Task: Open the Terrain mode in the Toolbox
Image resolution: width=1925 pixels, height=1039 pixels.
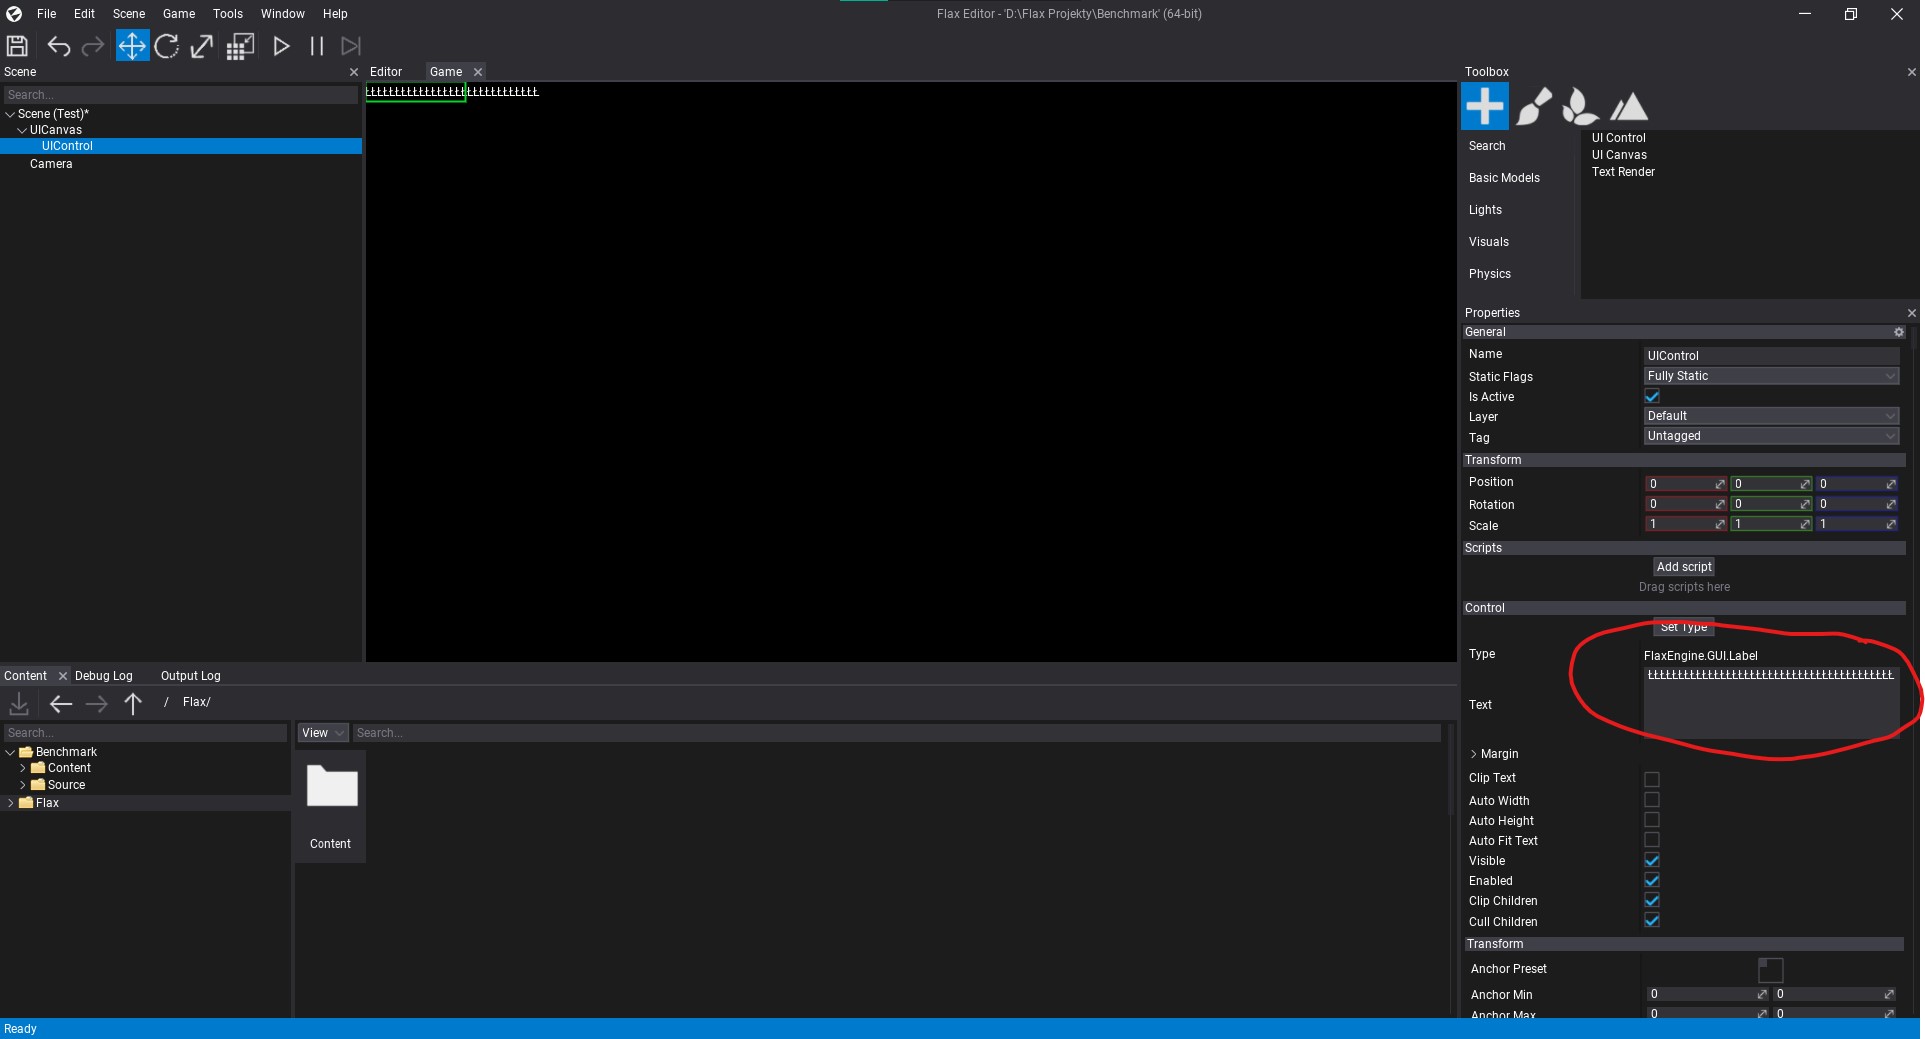Action: (x=1629, y=105)
